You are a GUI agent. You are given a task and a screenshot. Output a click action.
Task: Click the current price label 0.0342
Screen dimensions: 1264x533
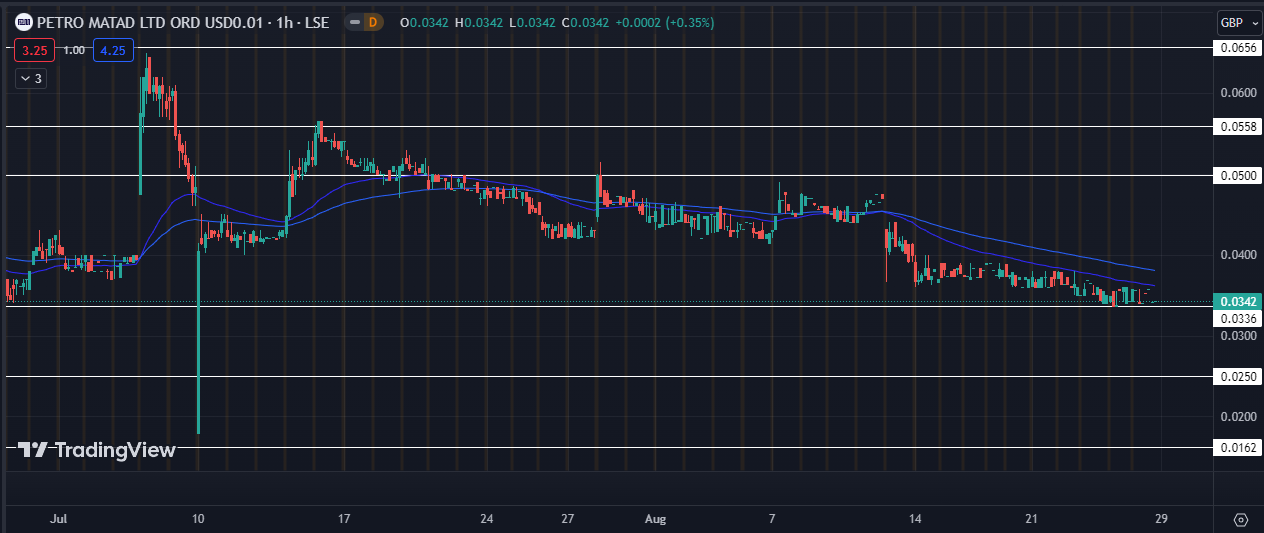point(1237,301)
